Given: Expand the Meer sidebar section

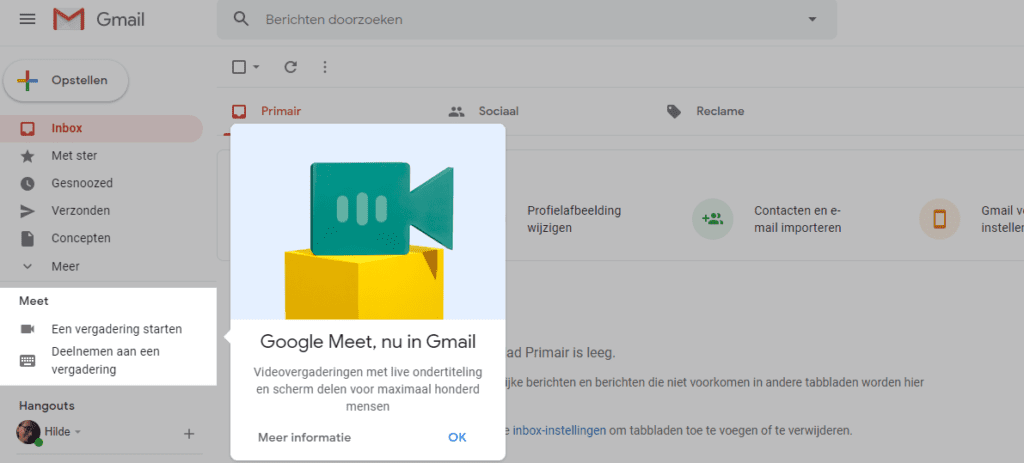Looking at the screenshot, I should point(65,266).
